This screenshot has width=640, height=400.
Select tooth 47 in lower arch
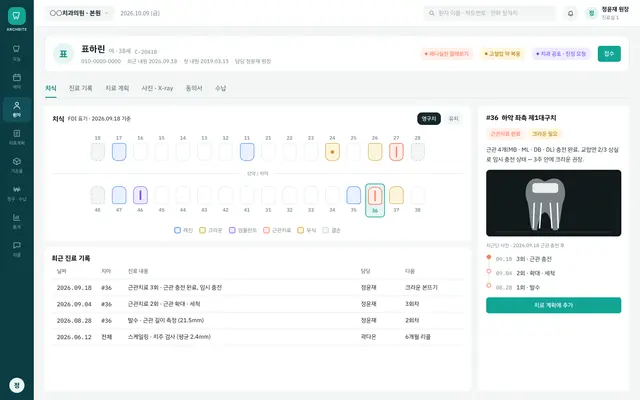(x=119, y=195)
